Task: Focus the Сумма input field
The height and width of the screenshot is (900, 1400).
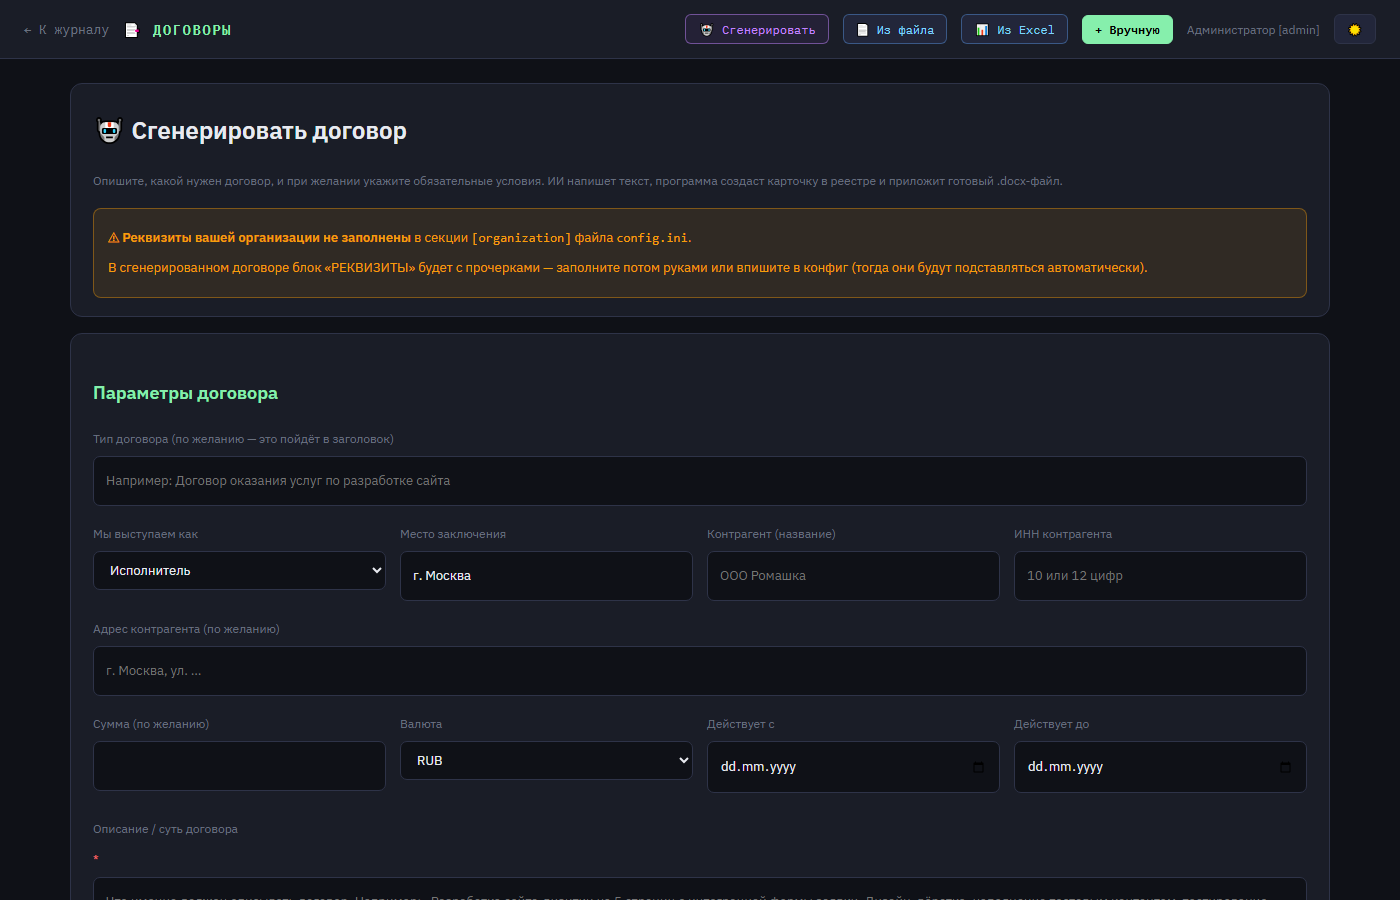Action: pos(239,766)
